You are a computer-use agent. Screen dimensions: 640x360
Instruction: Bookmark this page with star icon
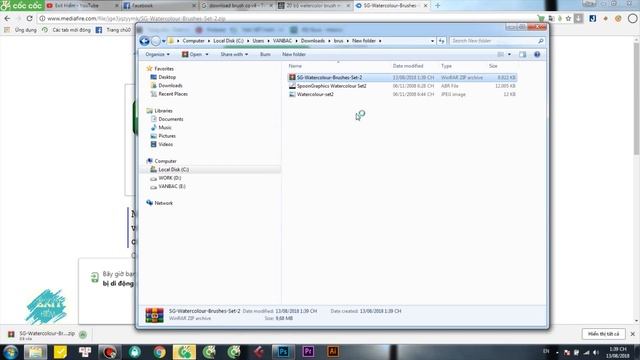[568, 18]
